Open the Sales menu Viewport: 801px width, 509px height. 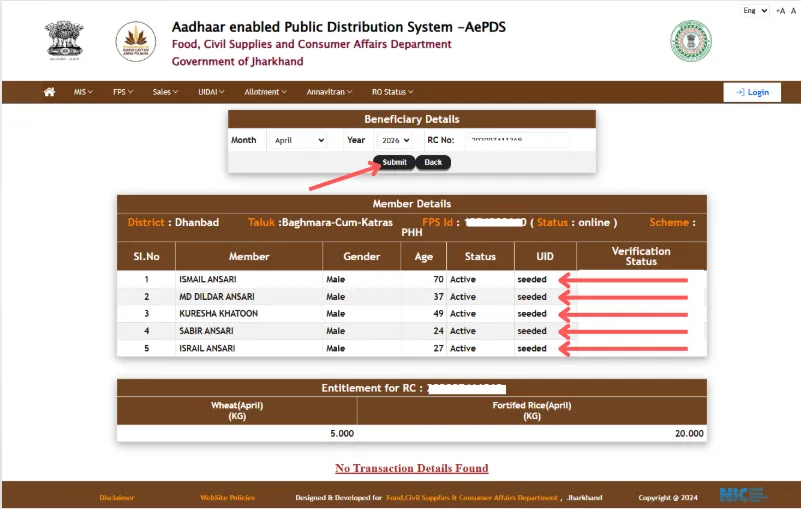point(165,92)
